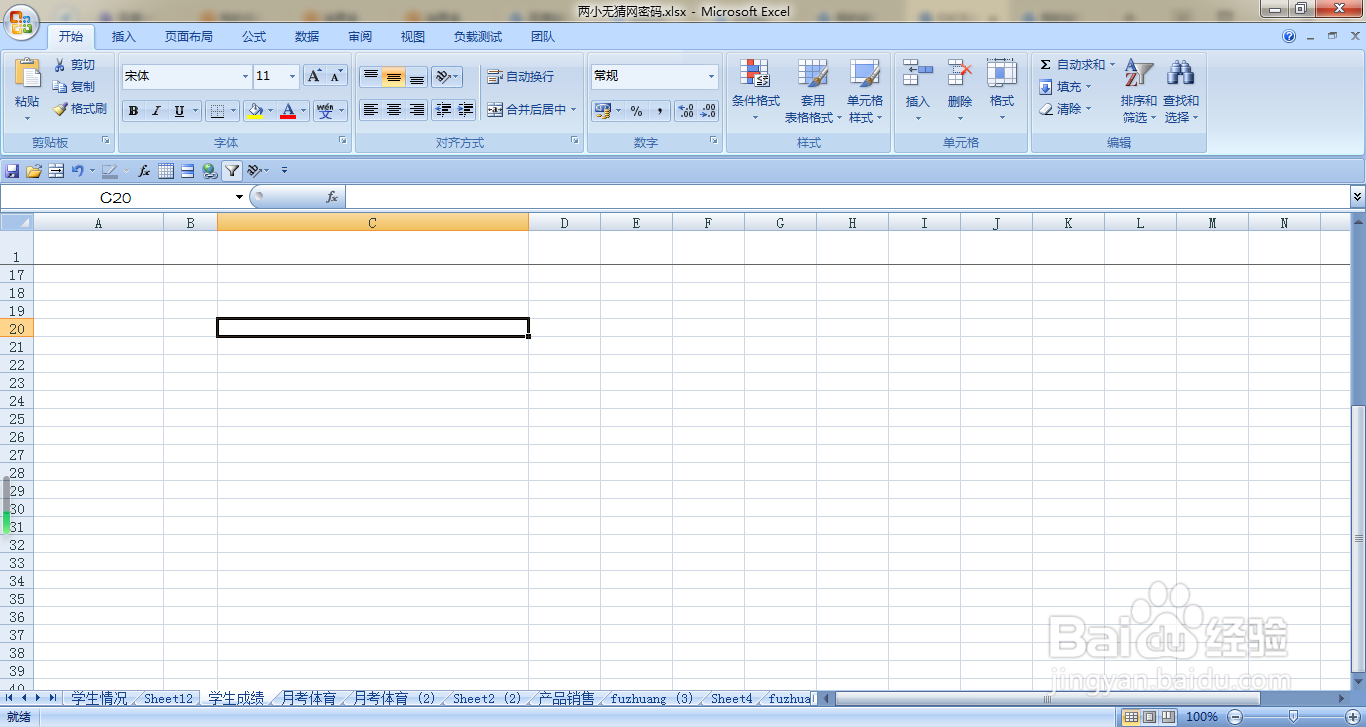Click the fx icon in quick access toolbar
The image size is (1366, 727).
click(144, 171)
